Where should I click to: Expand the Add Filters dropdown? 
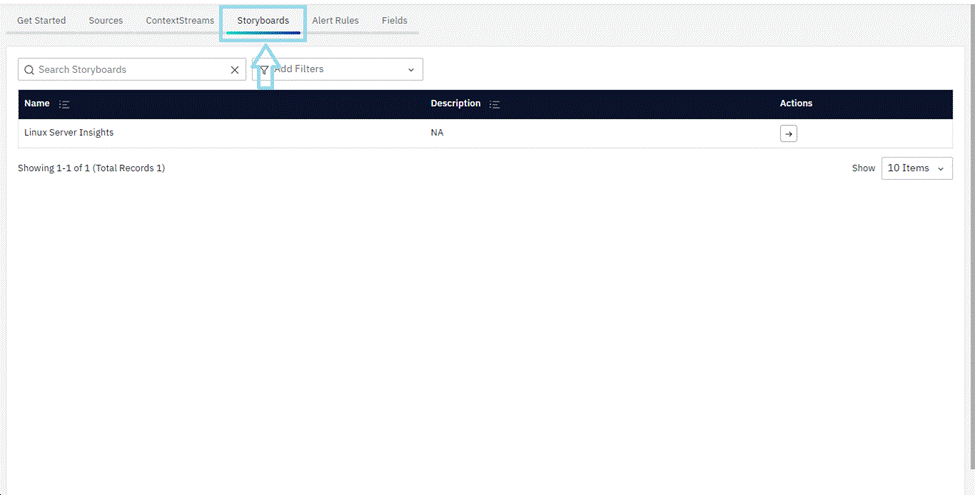[410, 70]
